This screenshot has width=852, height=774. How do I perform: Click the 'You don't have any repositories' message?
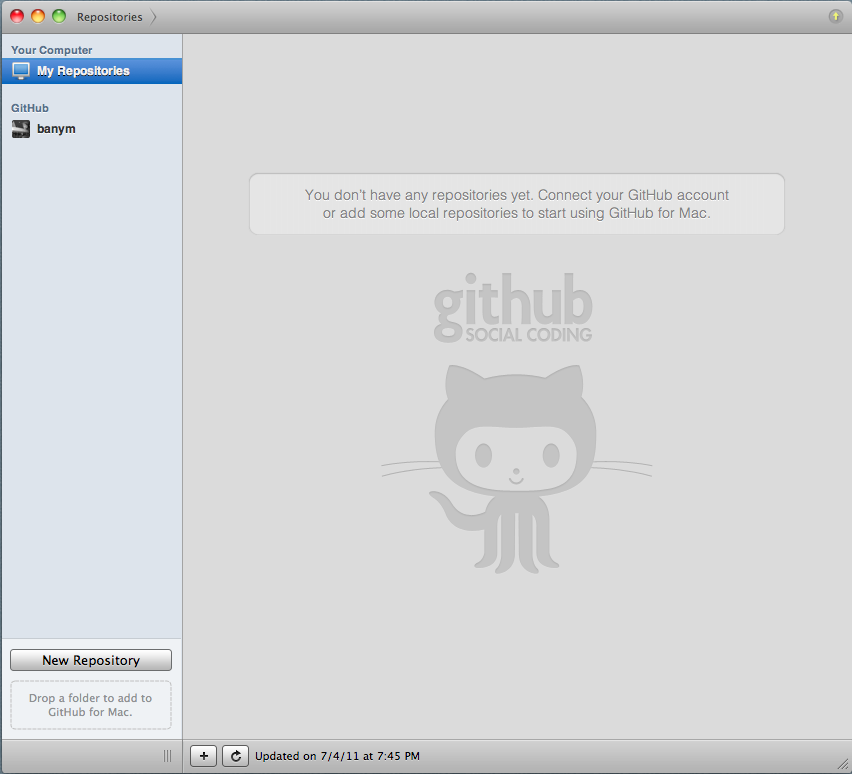(517, 204)
